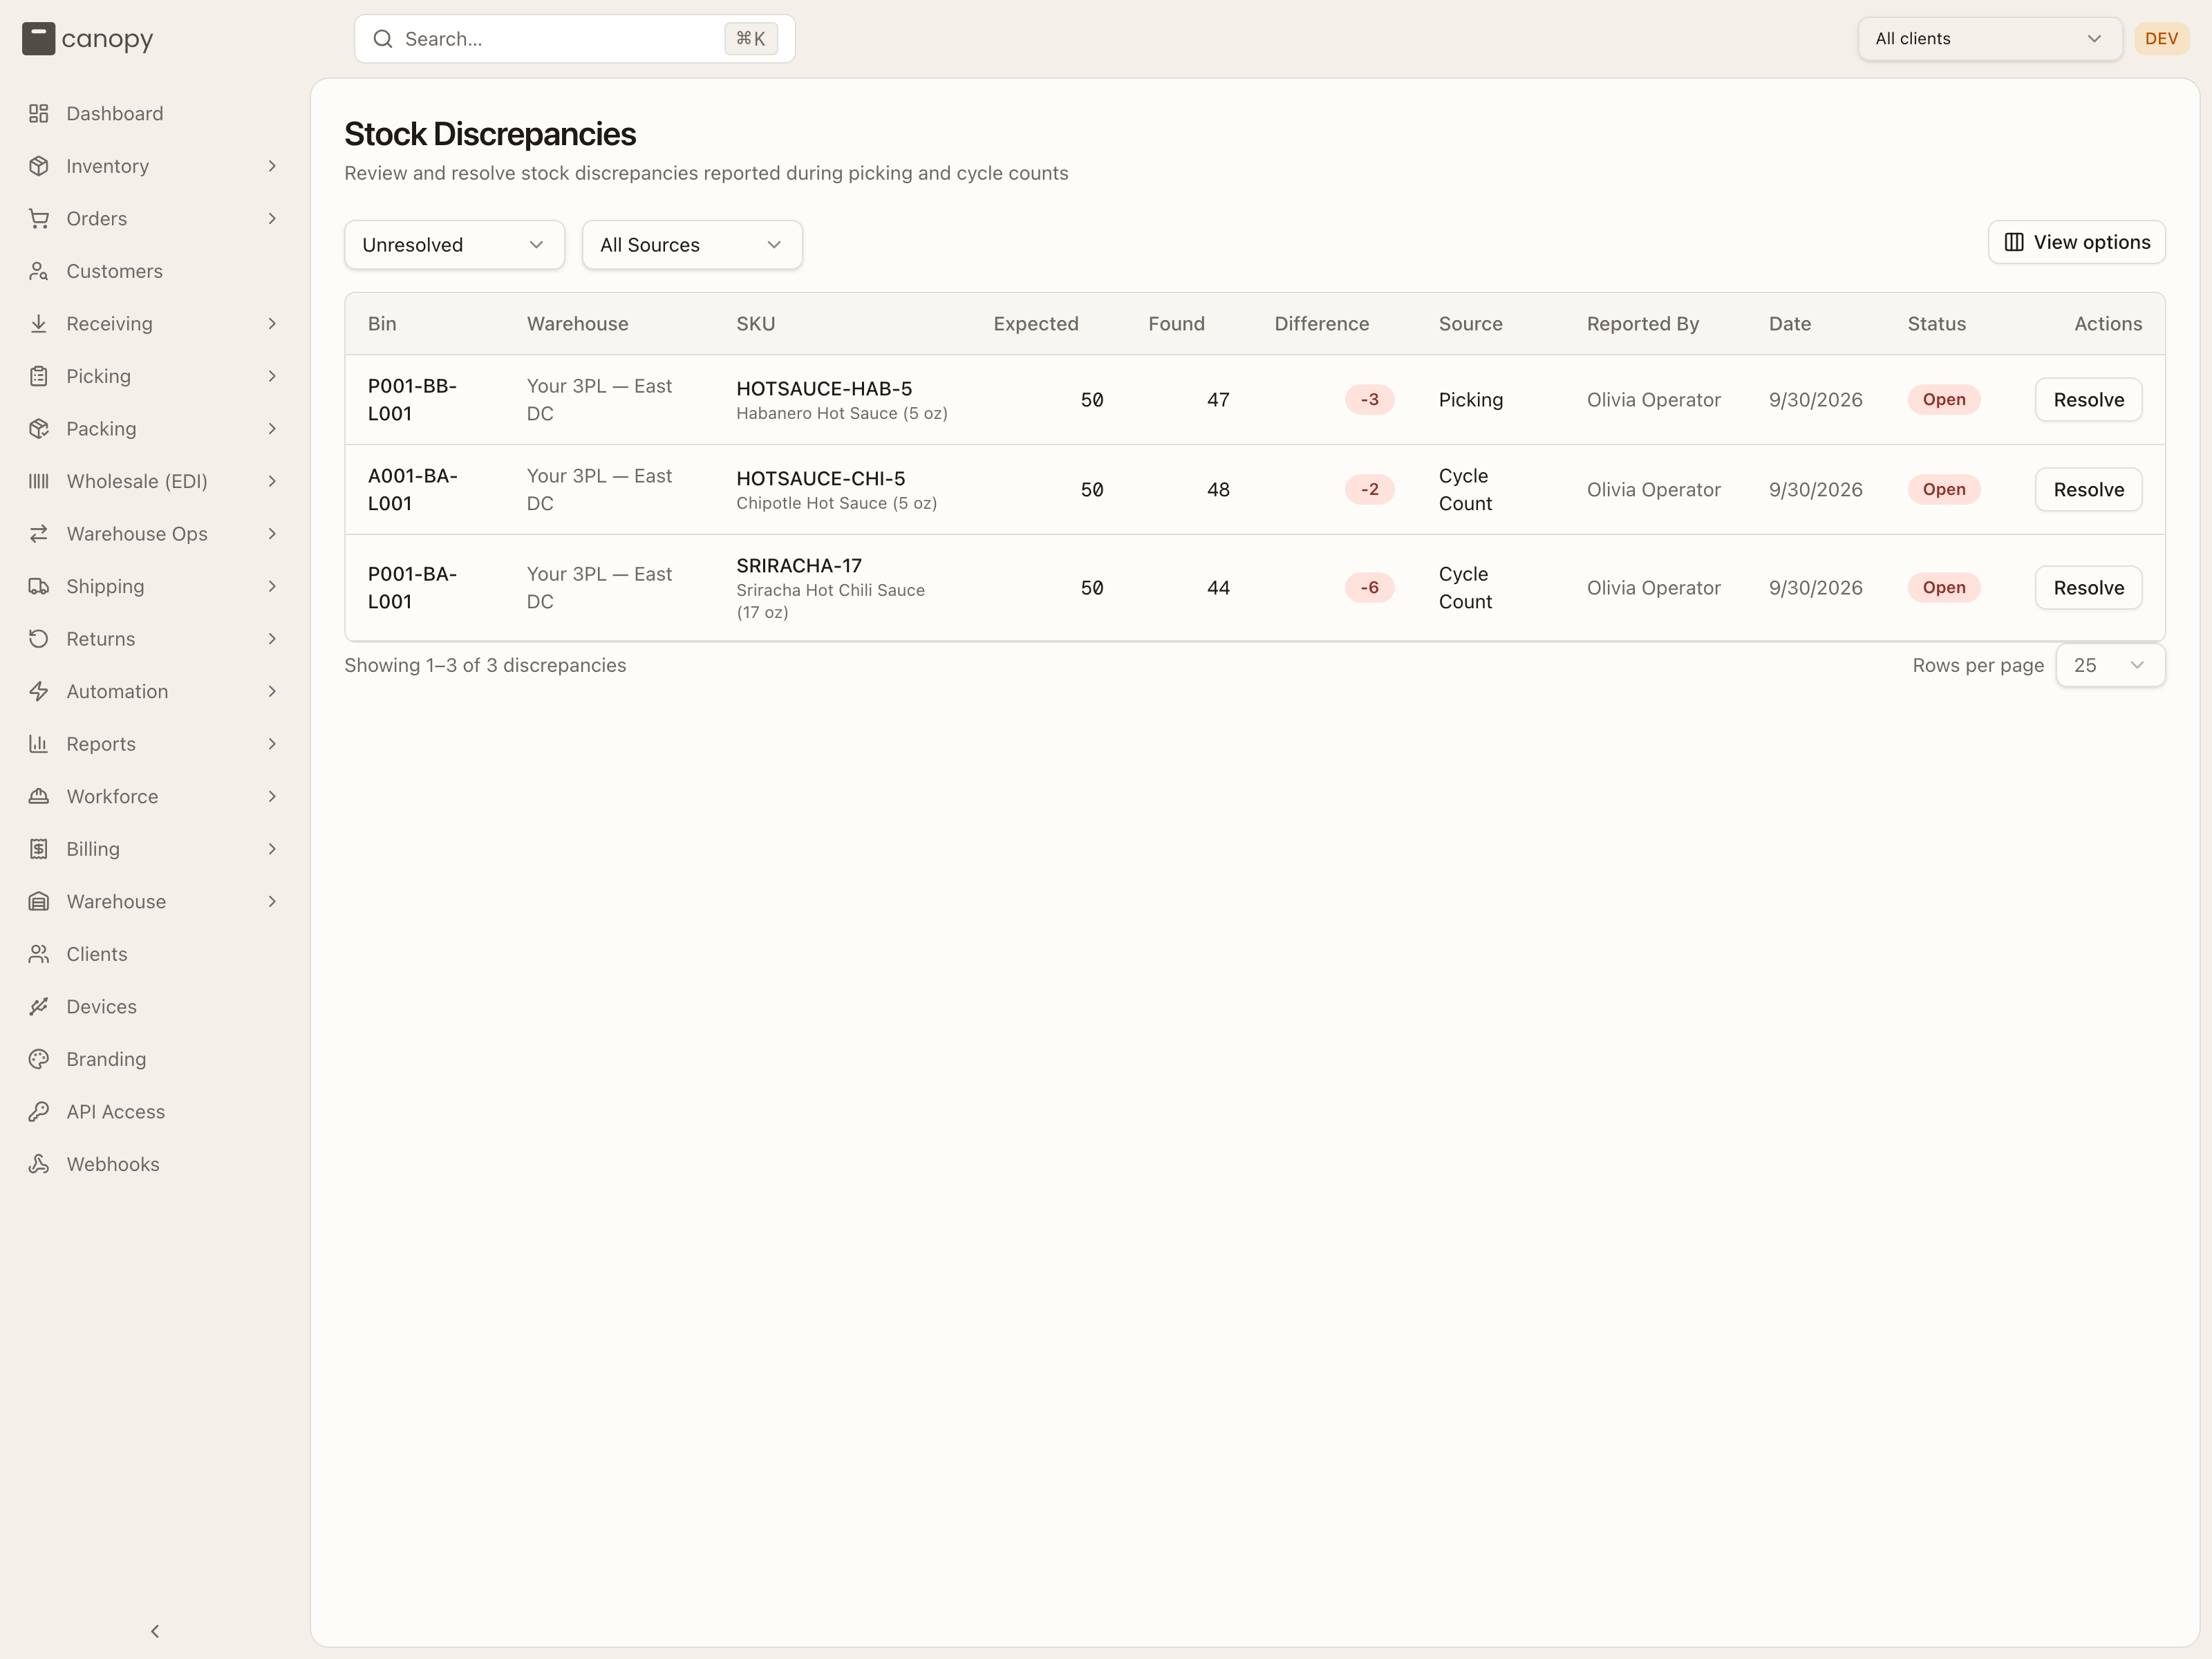Screen dimensions: 2212x1659
Task: Resolve the HOTSAUCE-CHI-5 discrepancy
Action: pyautogui.click(x=2088, y=489)
